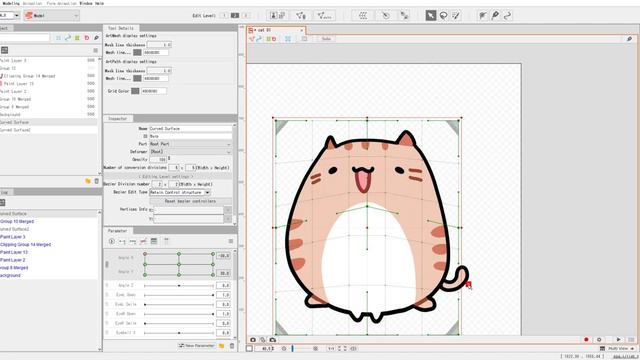Set Edit Level to 1
The width and height of the screenshot is (640, 360).
pos(224,16)
